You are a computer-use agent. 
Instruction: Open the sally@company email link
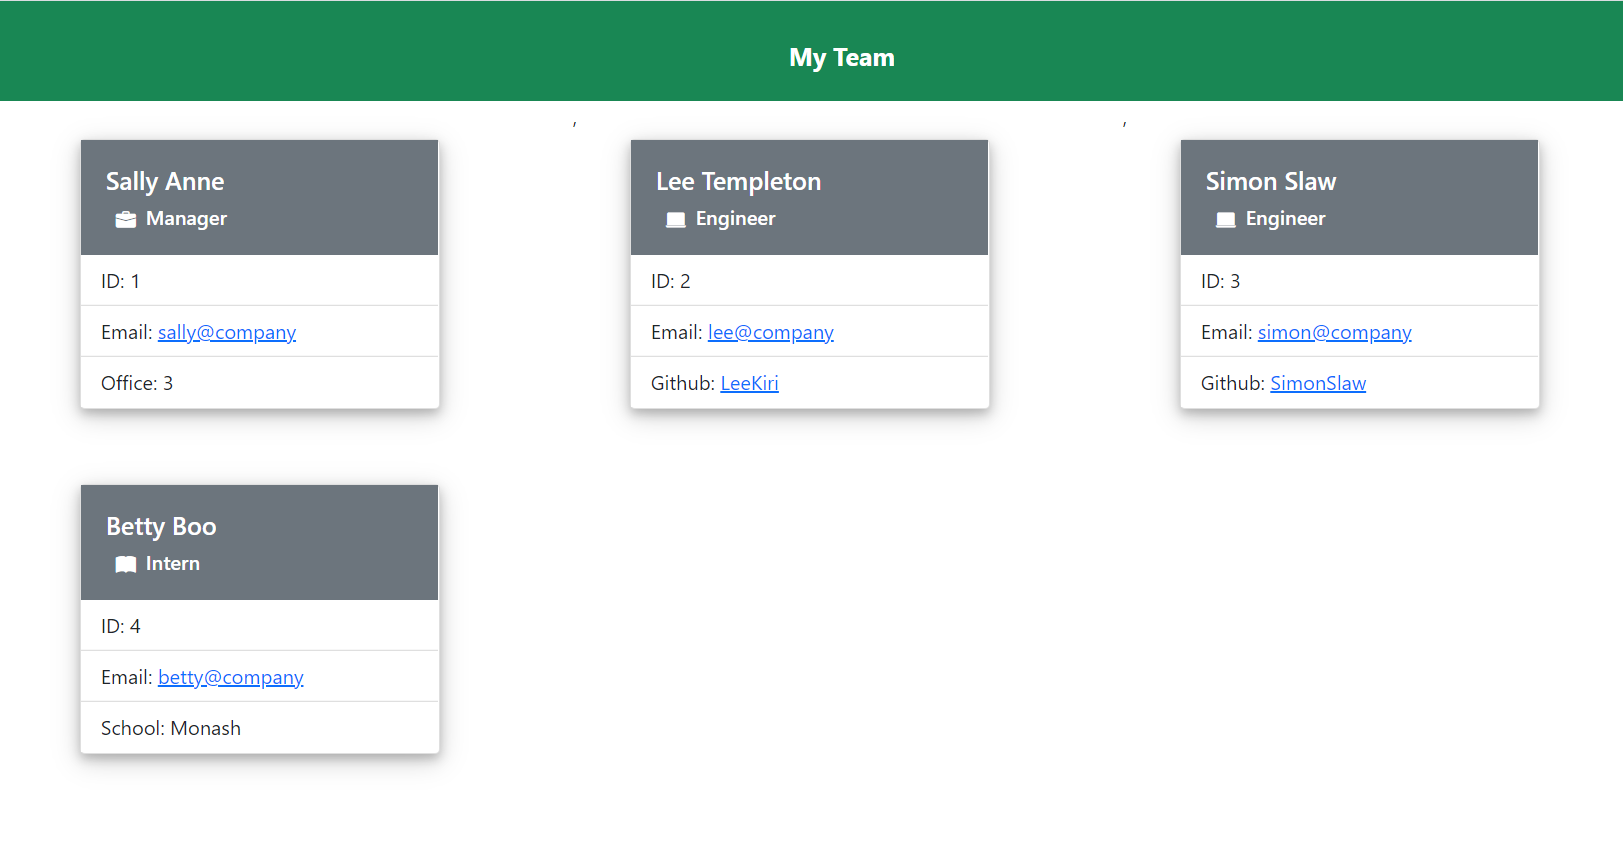click(226, 331)
